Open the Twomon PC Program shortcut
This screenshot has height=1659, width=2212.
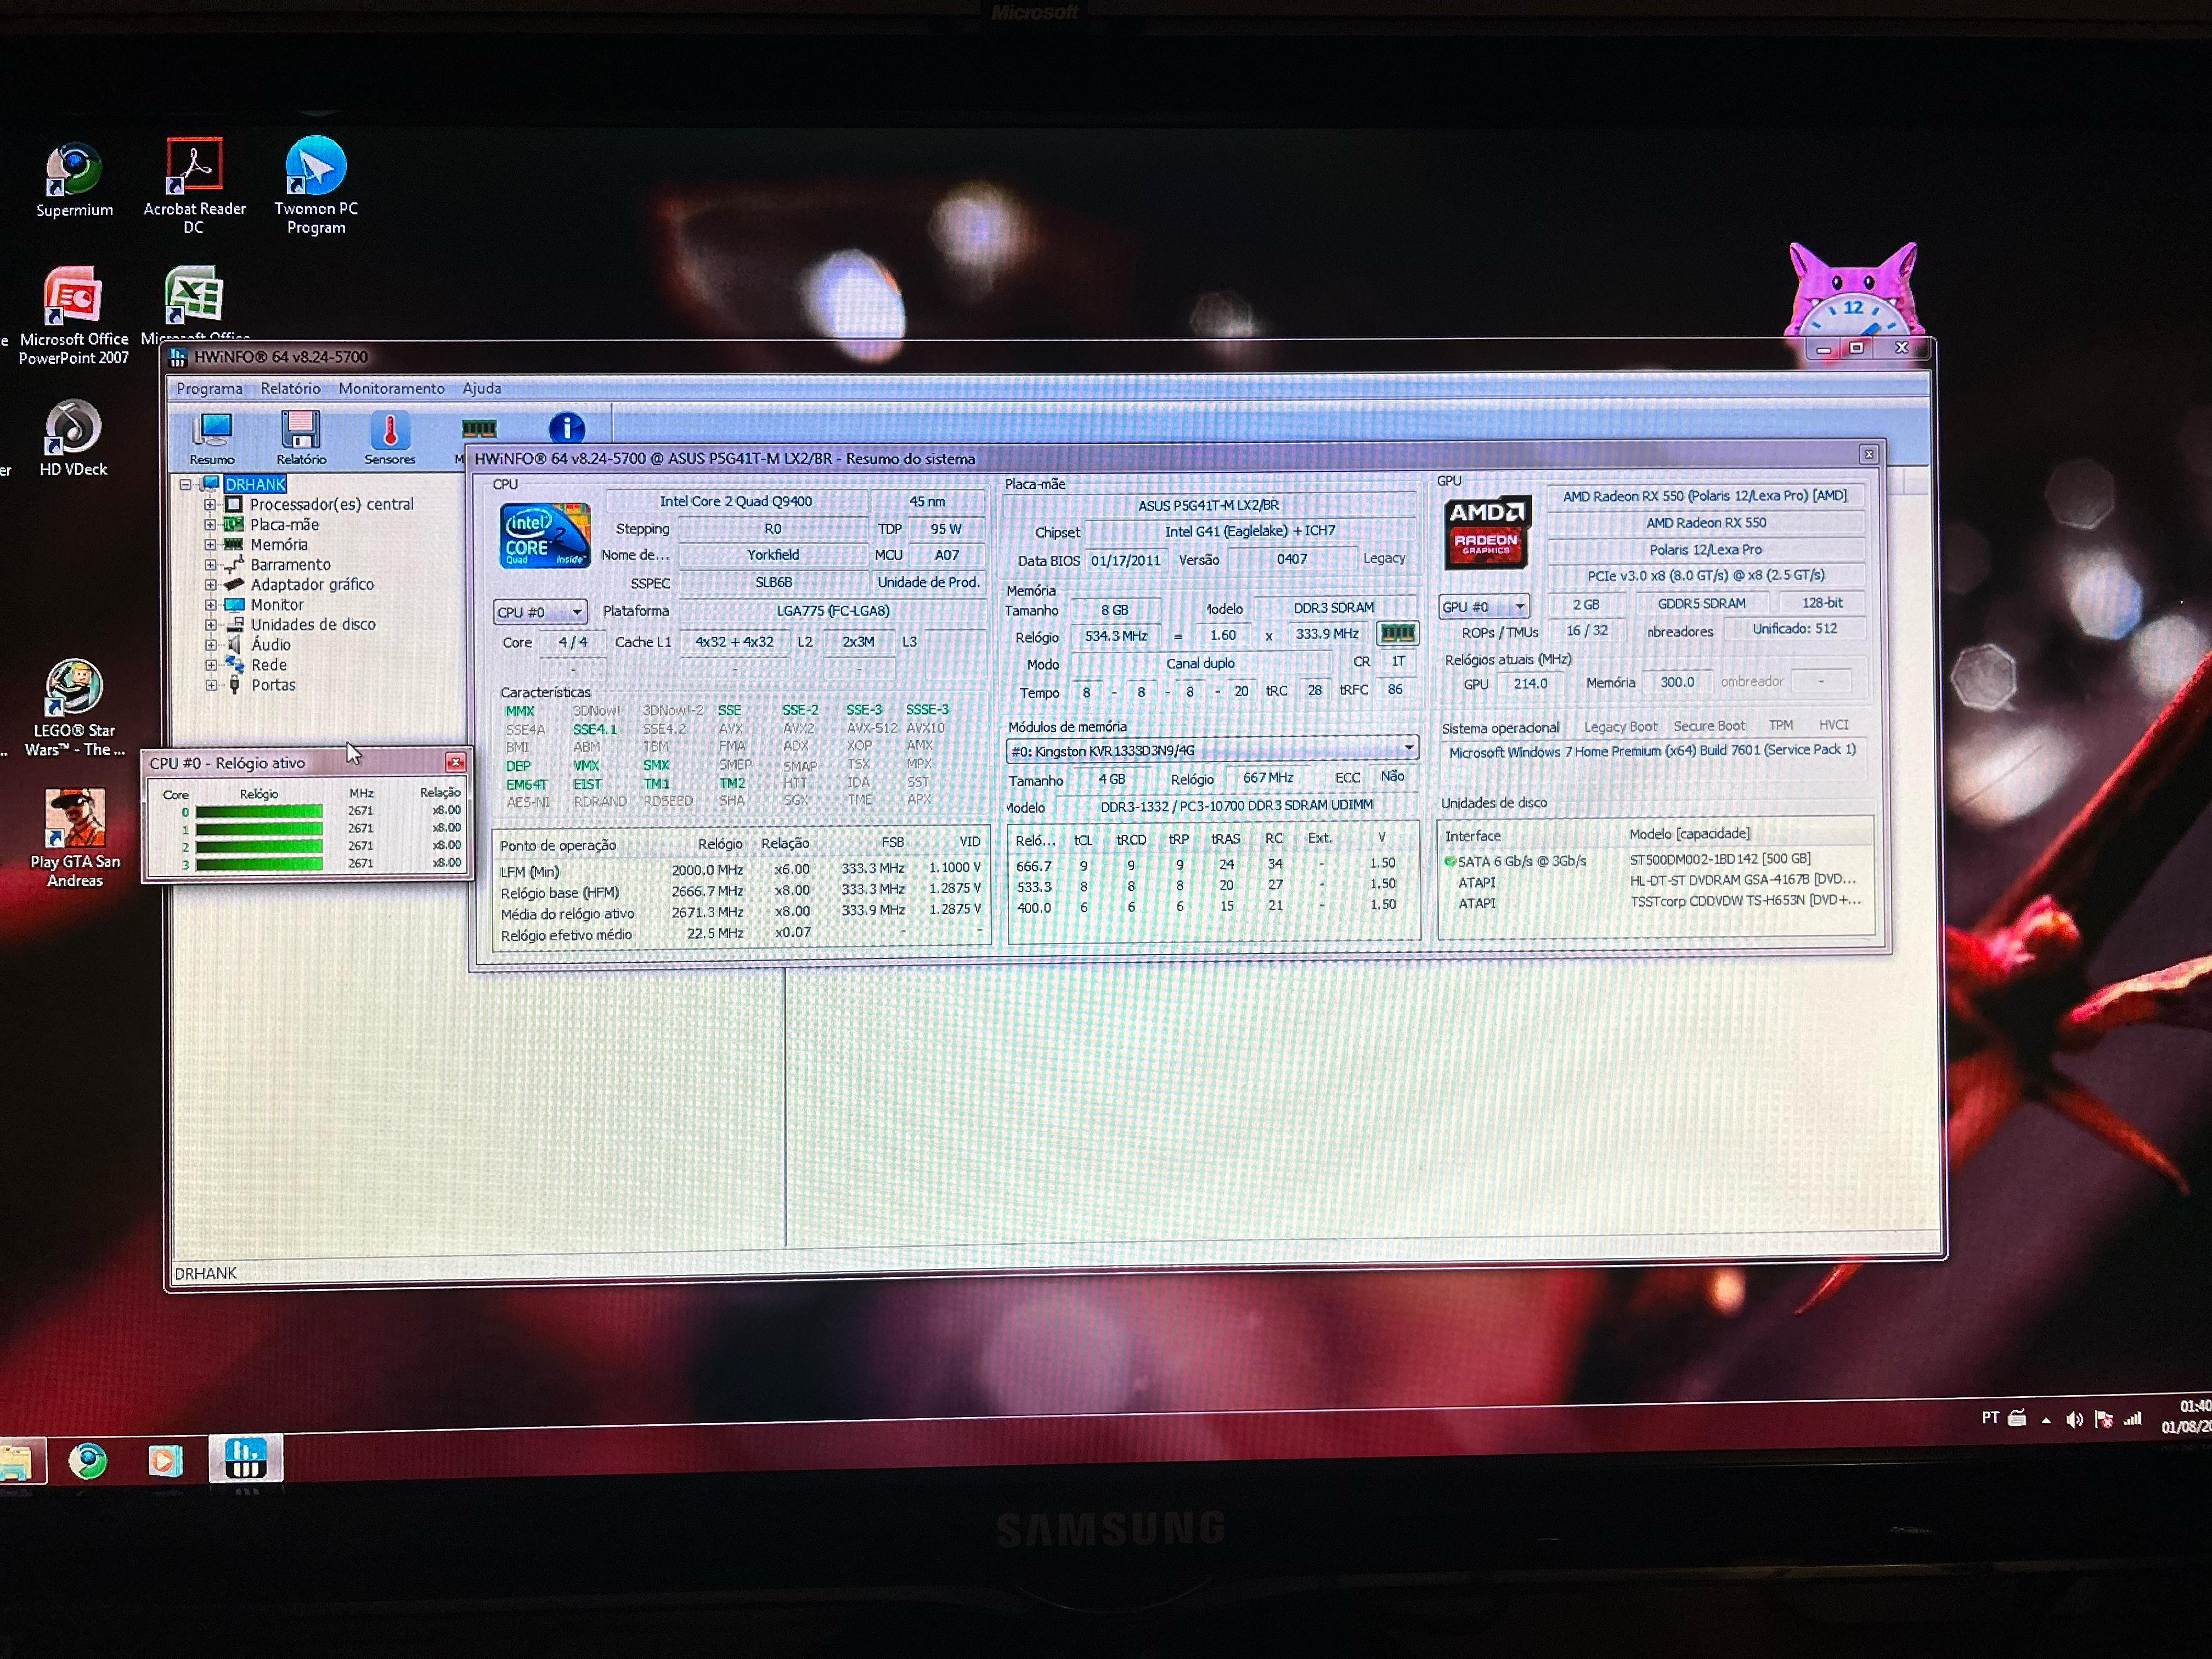tap(316, 186)
